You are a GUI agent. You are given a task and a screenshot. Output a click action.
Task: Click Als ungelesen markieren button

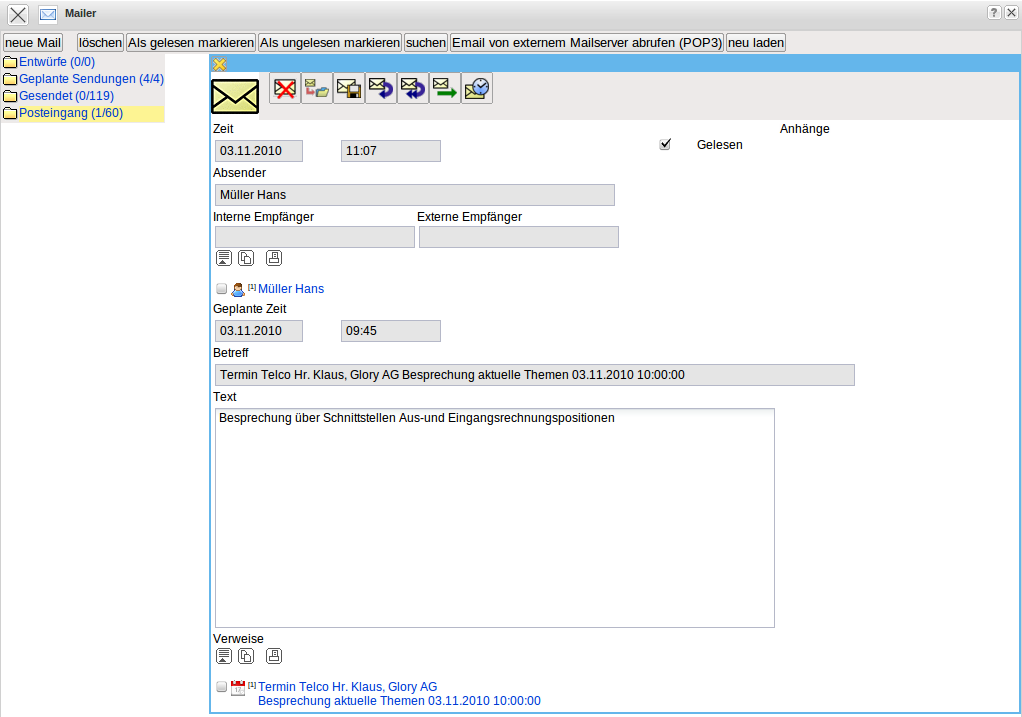(x=330, y=43)
